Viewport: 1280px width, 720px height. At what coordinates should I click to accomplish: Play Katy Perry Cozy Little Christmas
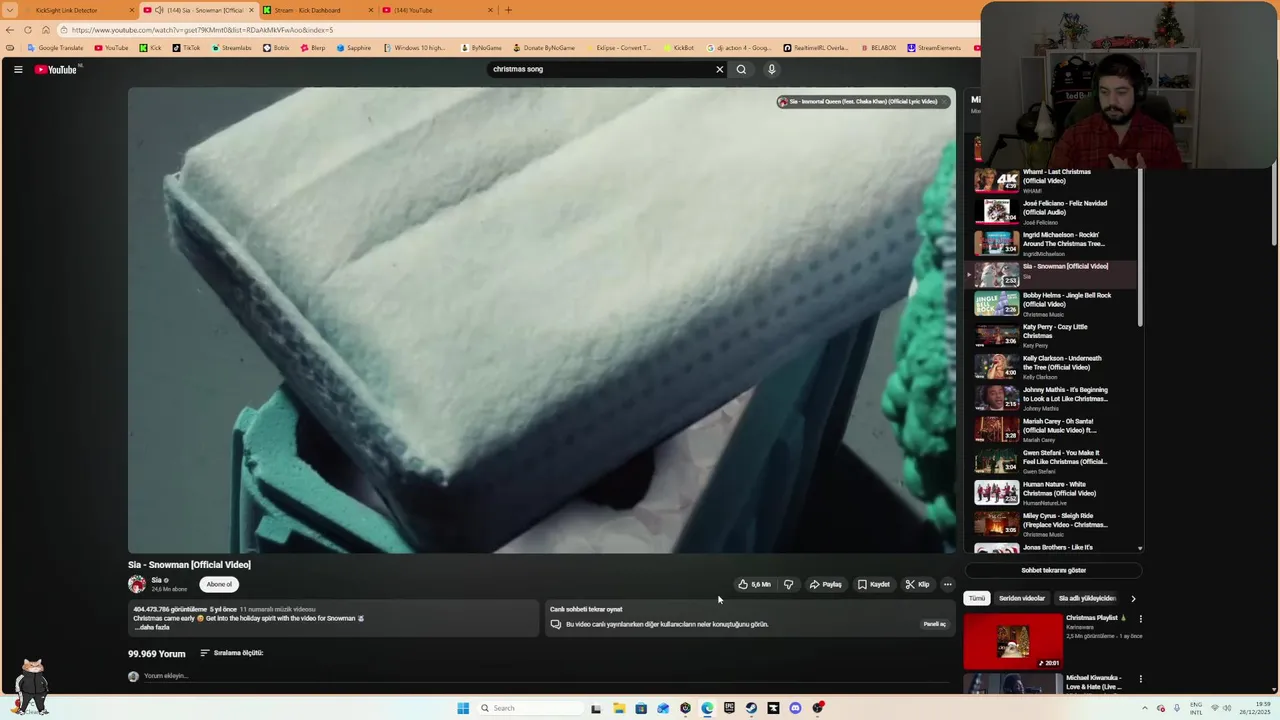tap(1052, 335)
